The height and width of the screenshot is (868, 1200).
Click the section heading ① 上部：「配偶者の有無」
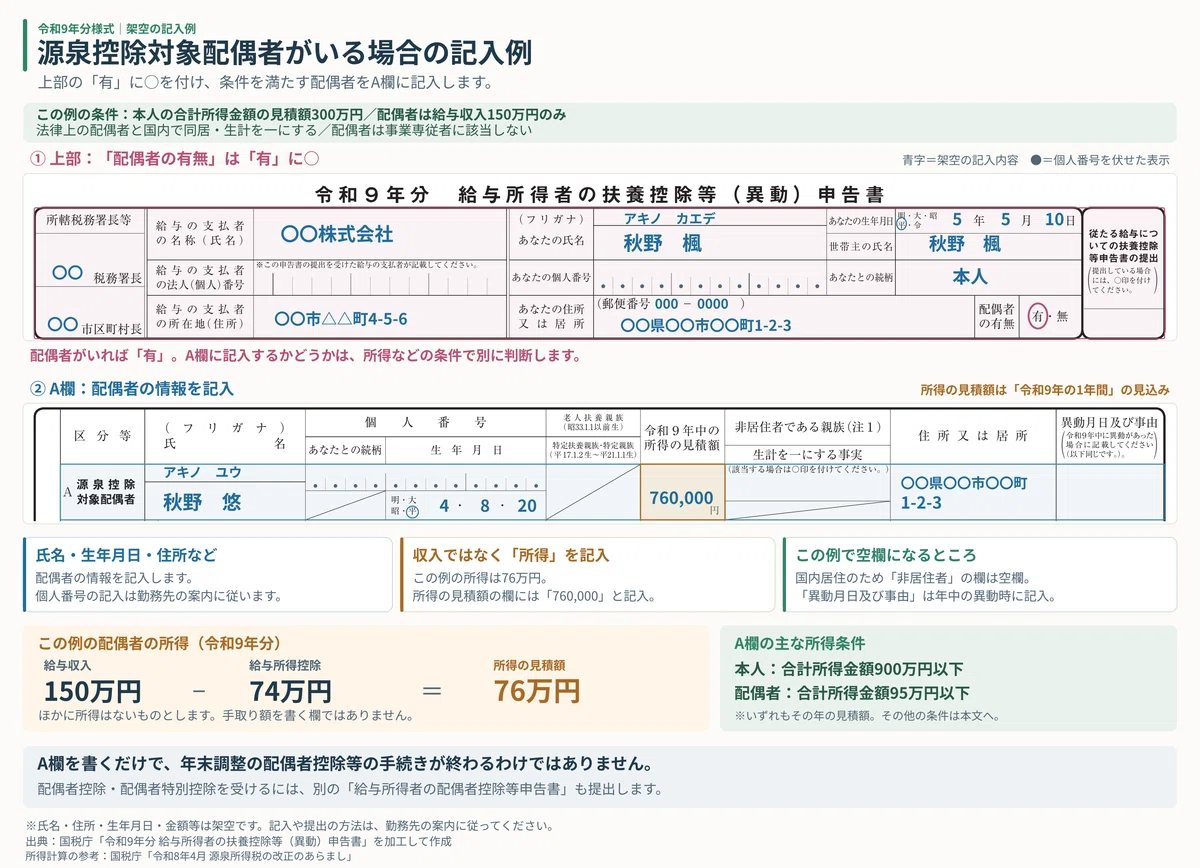pos(175,158)
